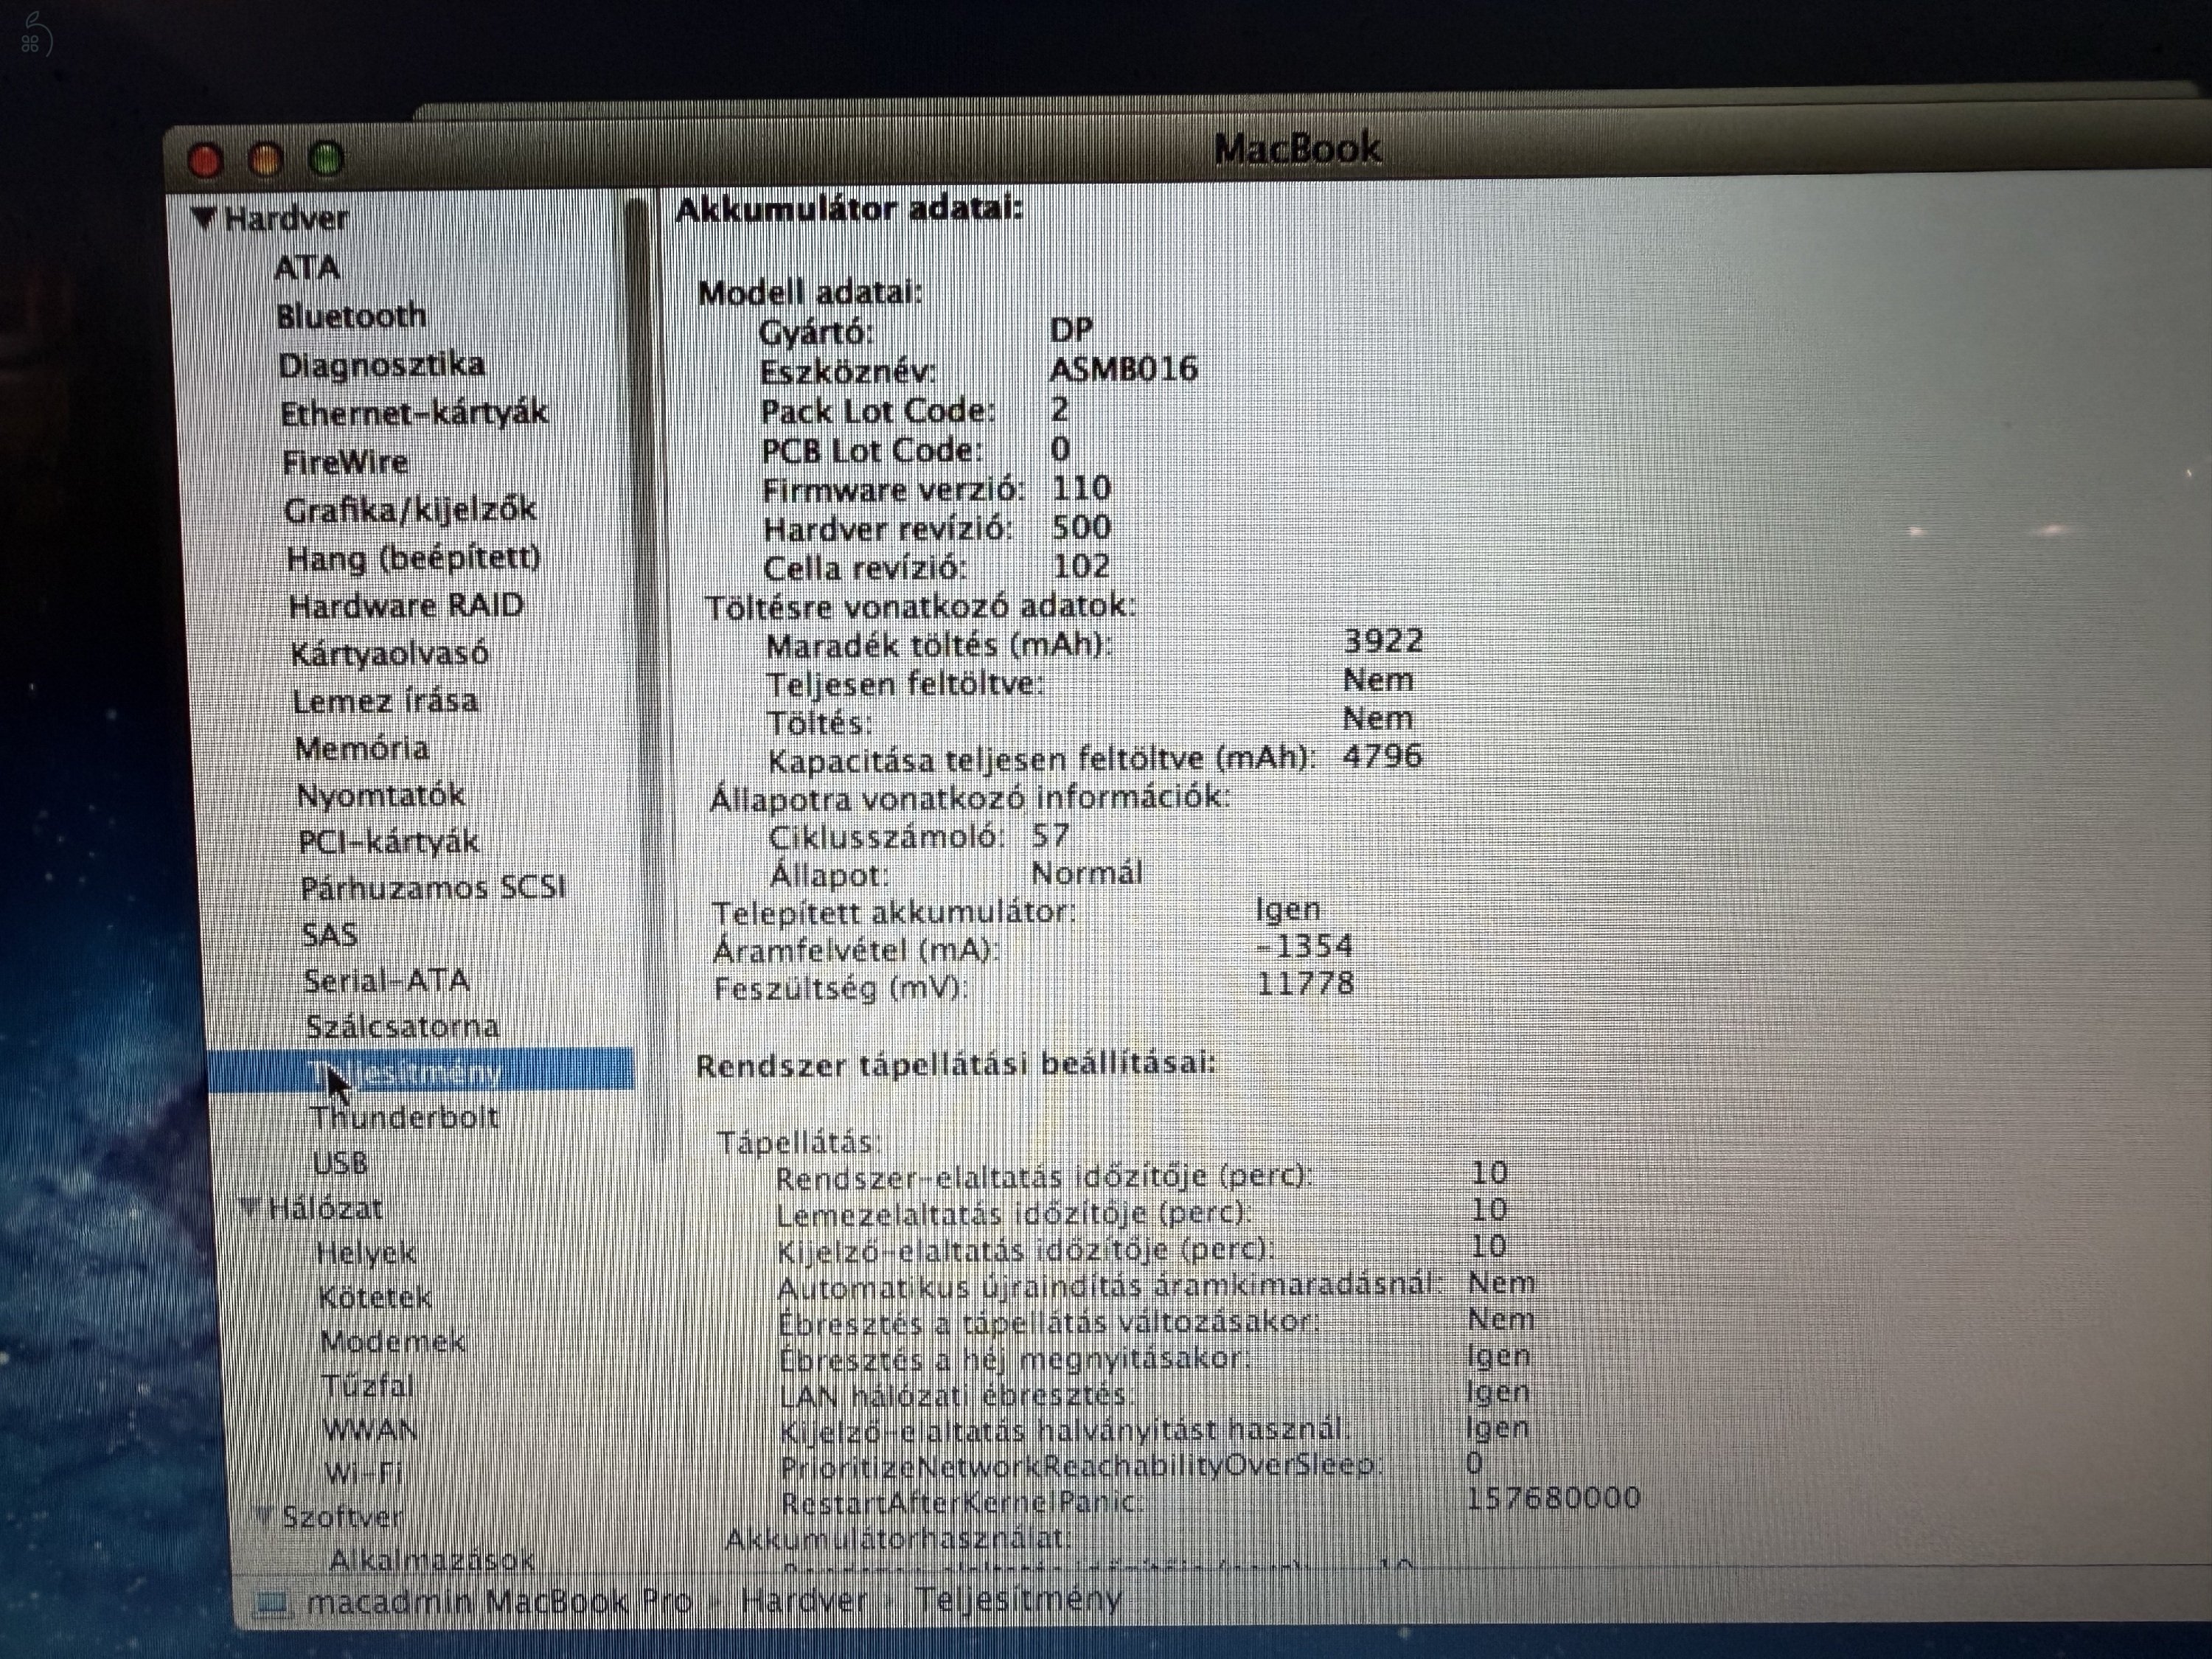Select Hardware RAID in the sidebar

click(404, 607)
